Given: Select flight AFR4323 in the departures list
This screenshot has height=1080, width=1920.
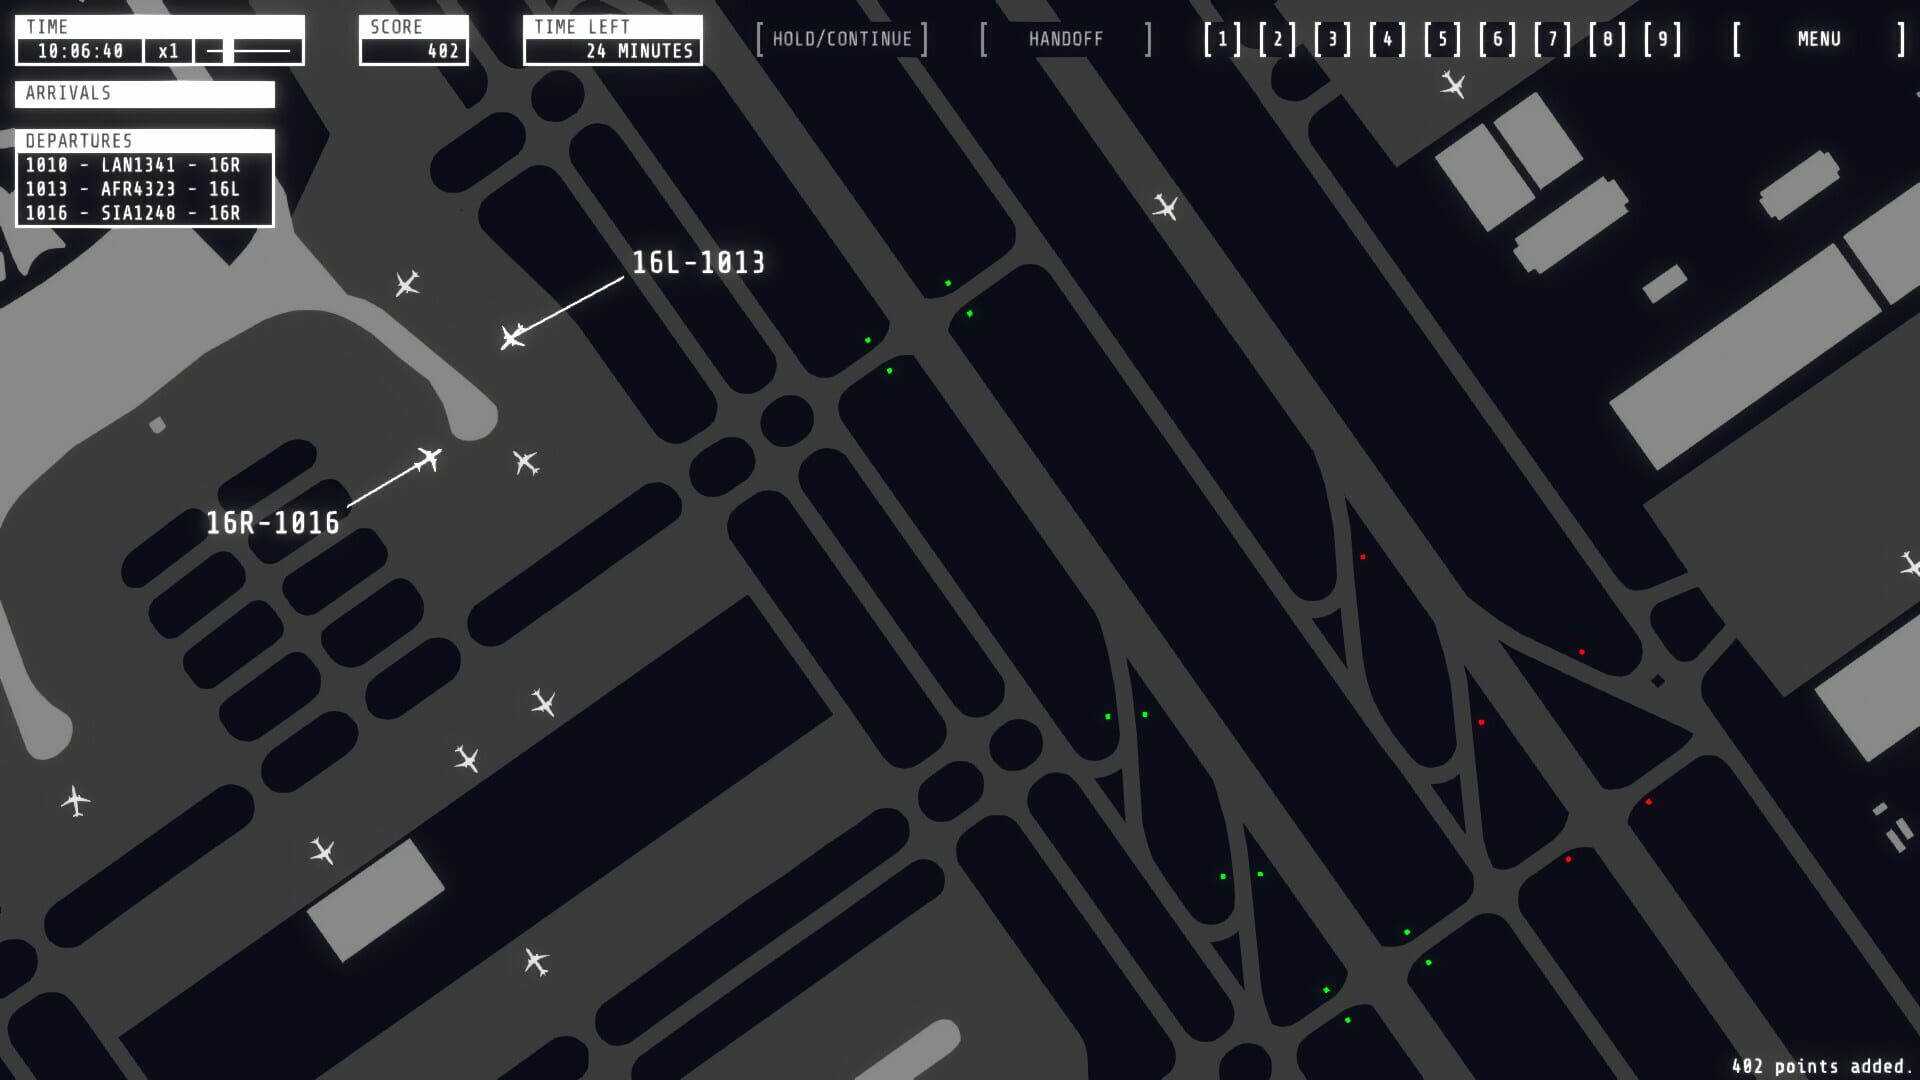Looking at the screenshot, I should point(135,189).
